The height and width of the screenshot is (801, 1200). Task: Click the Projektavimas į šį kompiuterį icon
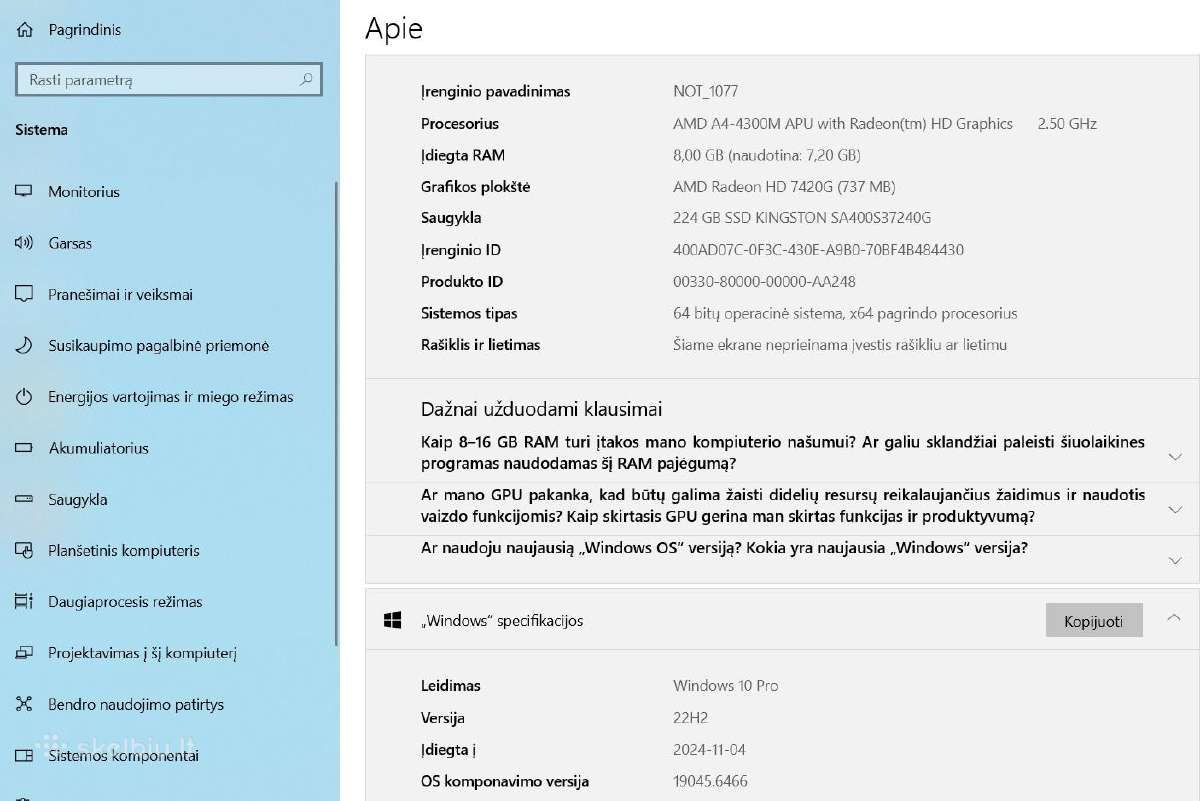(24, 653)
